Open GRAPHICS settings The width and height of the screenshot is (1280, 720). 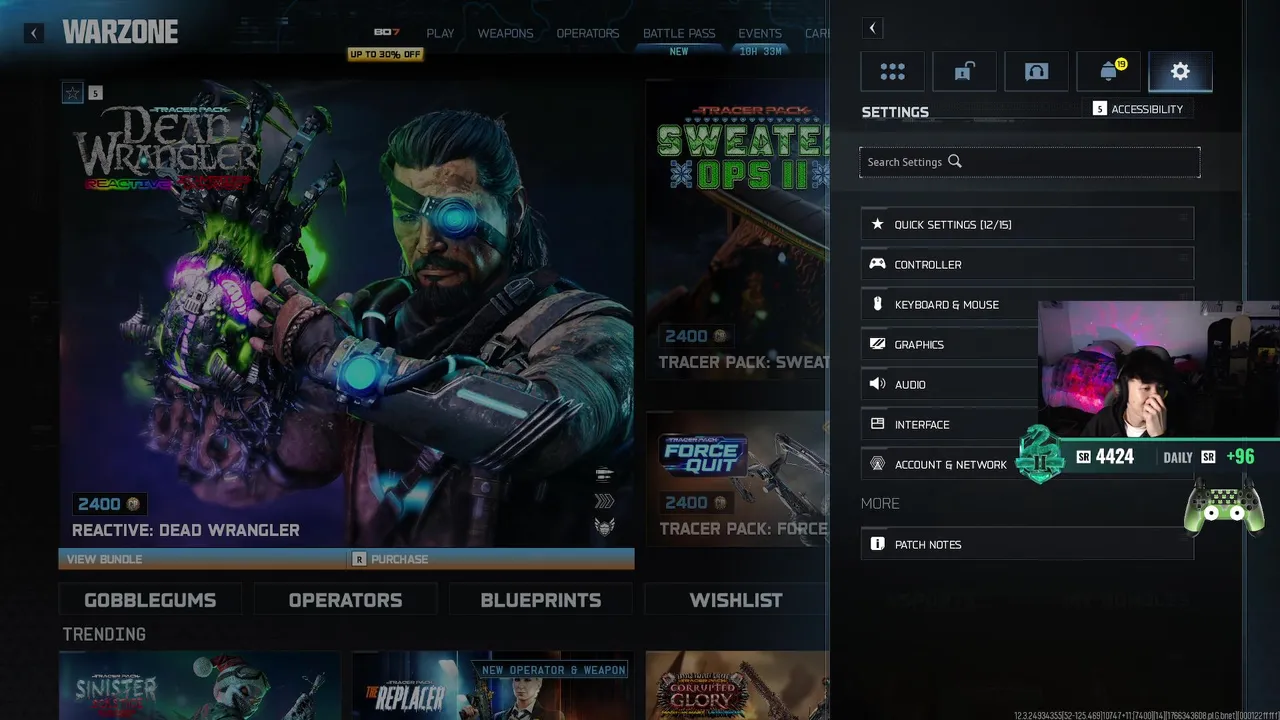pos(949,344)
